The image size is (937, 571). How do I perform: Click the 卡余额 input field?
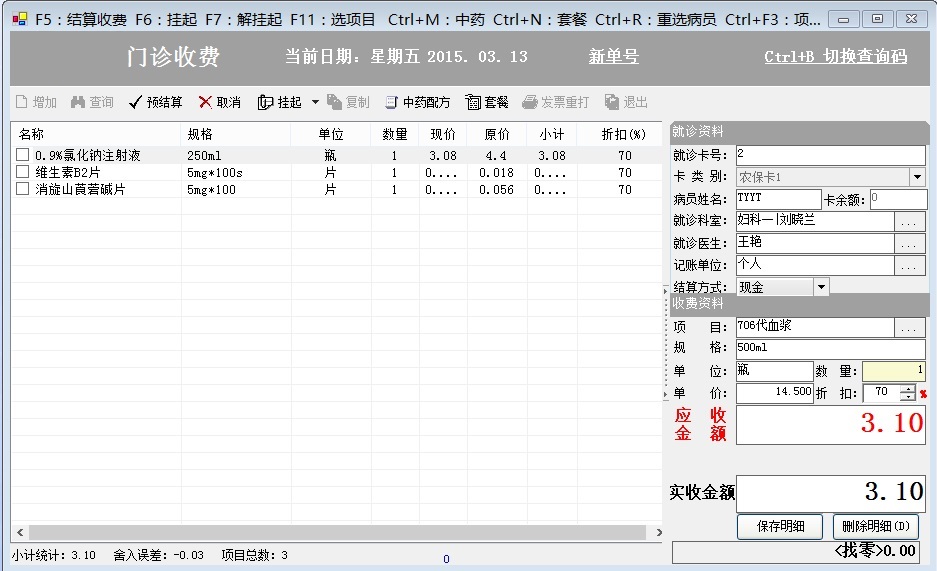pos(898,199)
